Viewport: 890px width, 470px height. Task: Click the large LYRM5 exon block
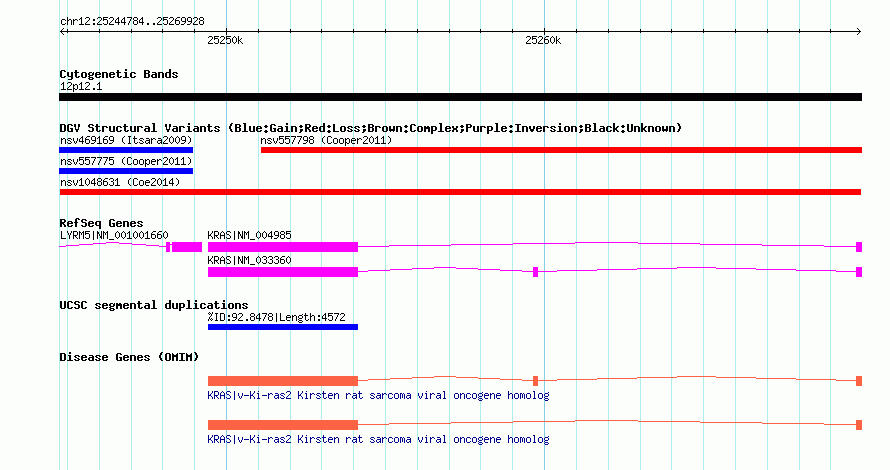coord(187,247)
